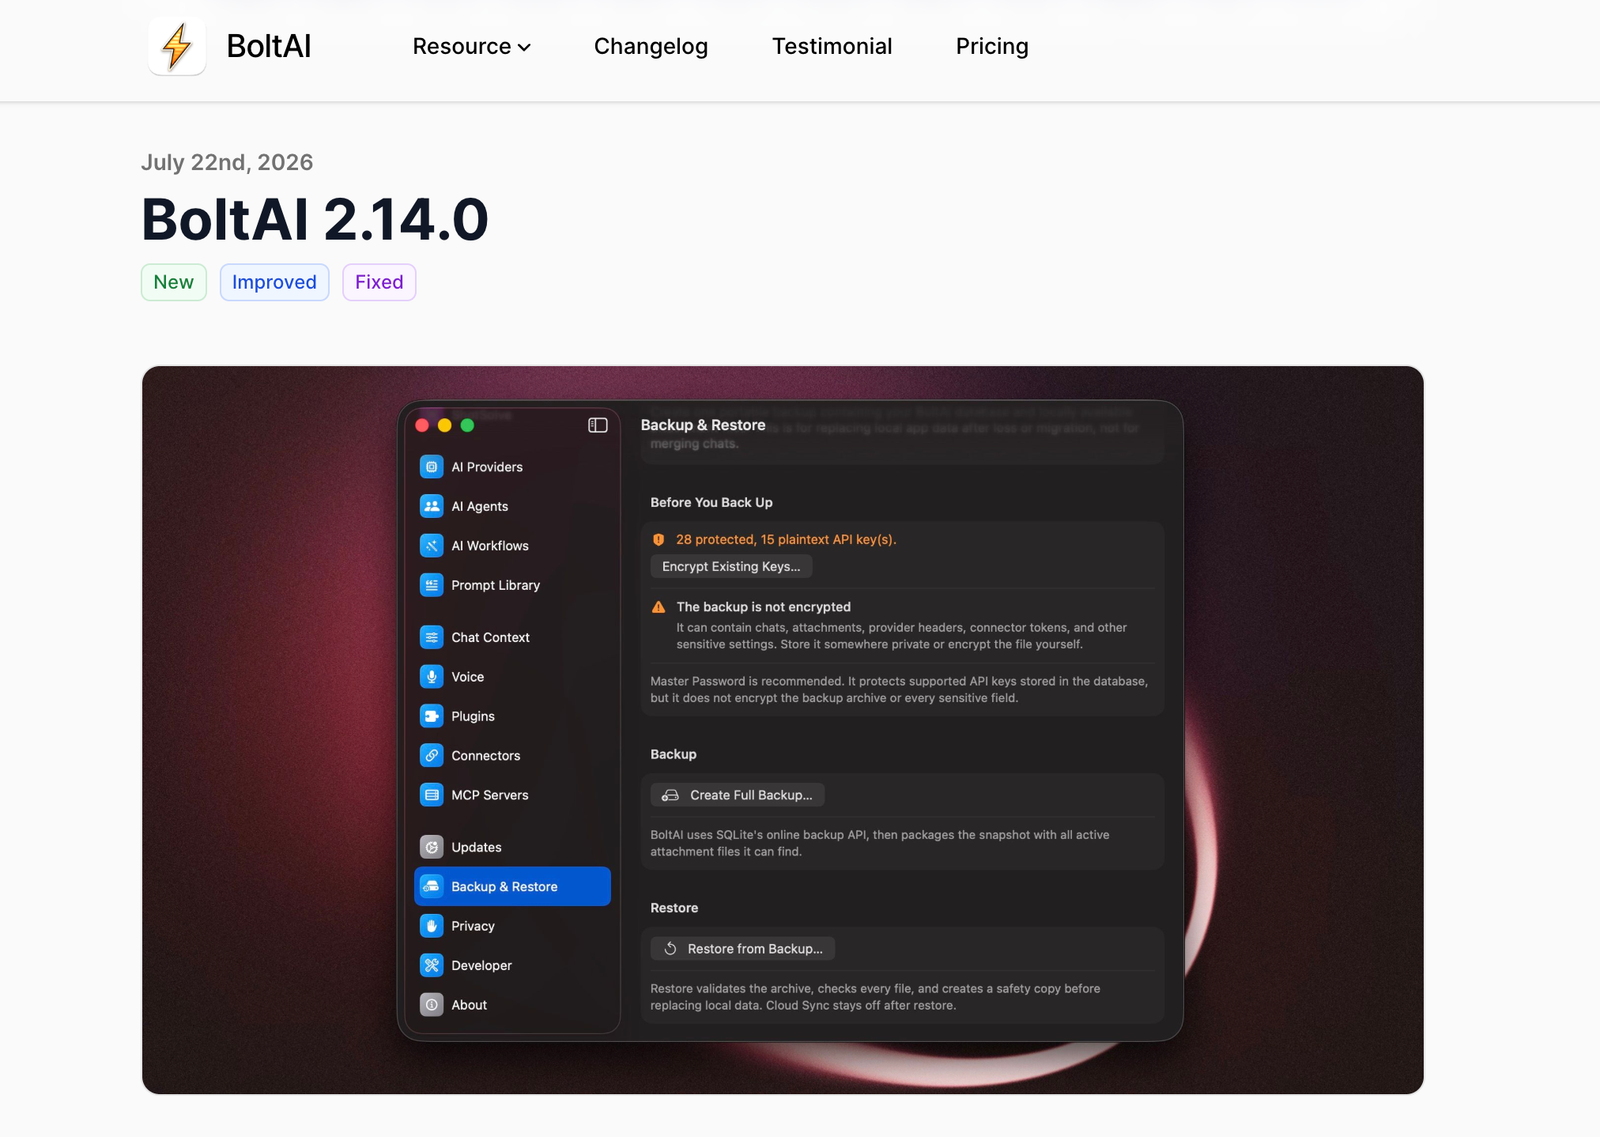Click the 'Before You Back Up' heading

click(712, 503)
